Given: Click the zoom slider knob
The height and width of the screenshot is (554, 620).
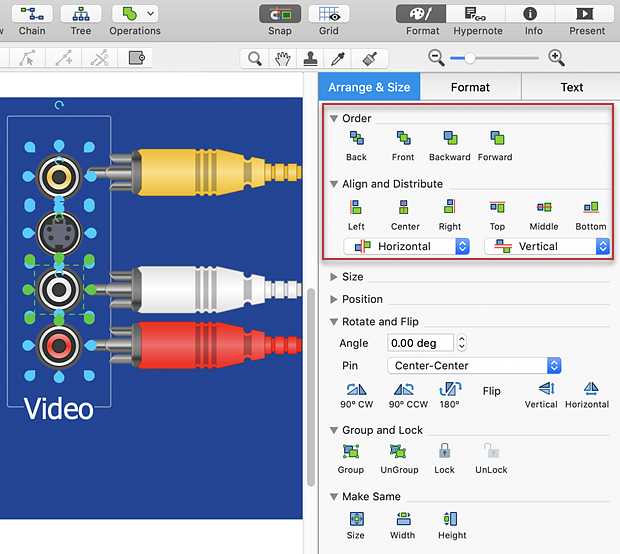Looking at the screenshot, I should (470, 58).
